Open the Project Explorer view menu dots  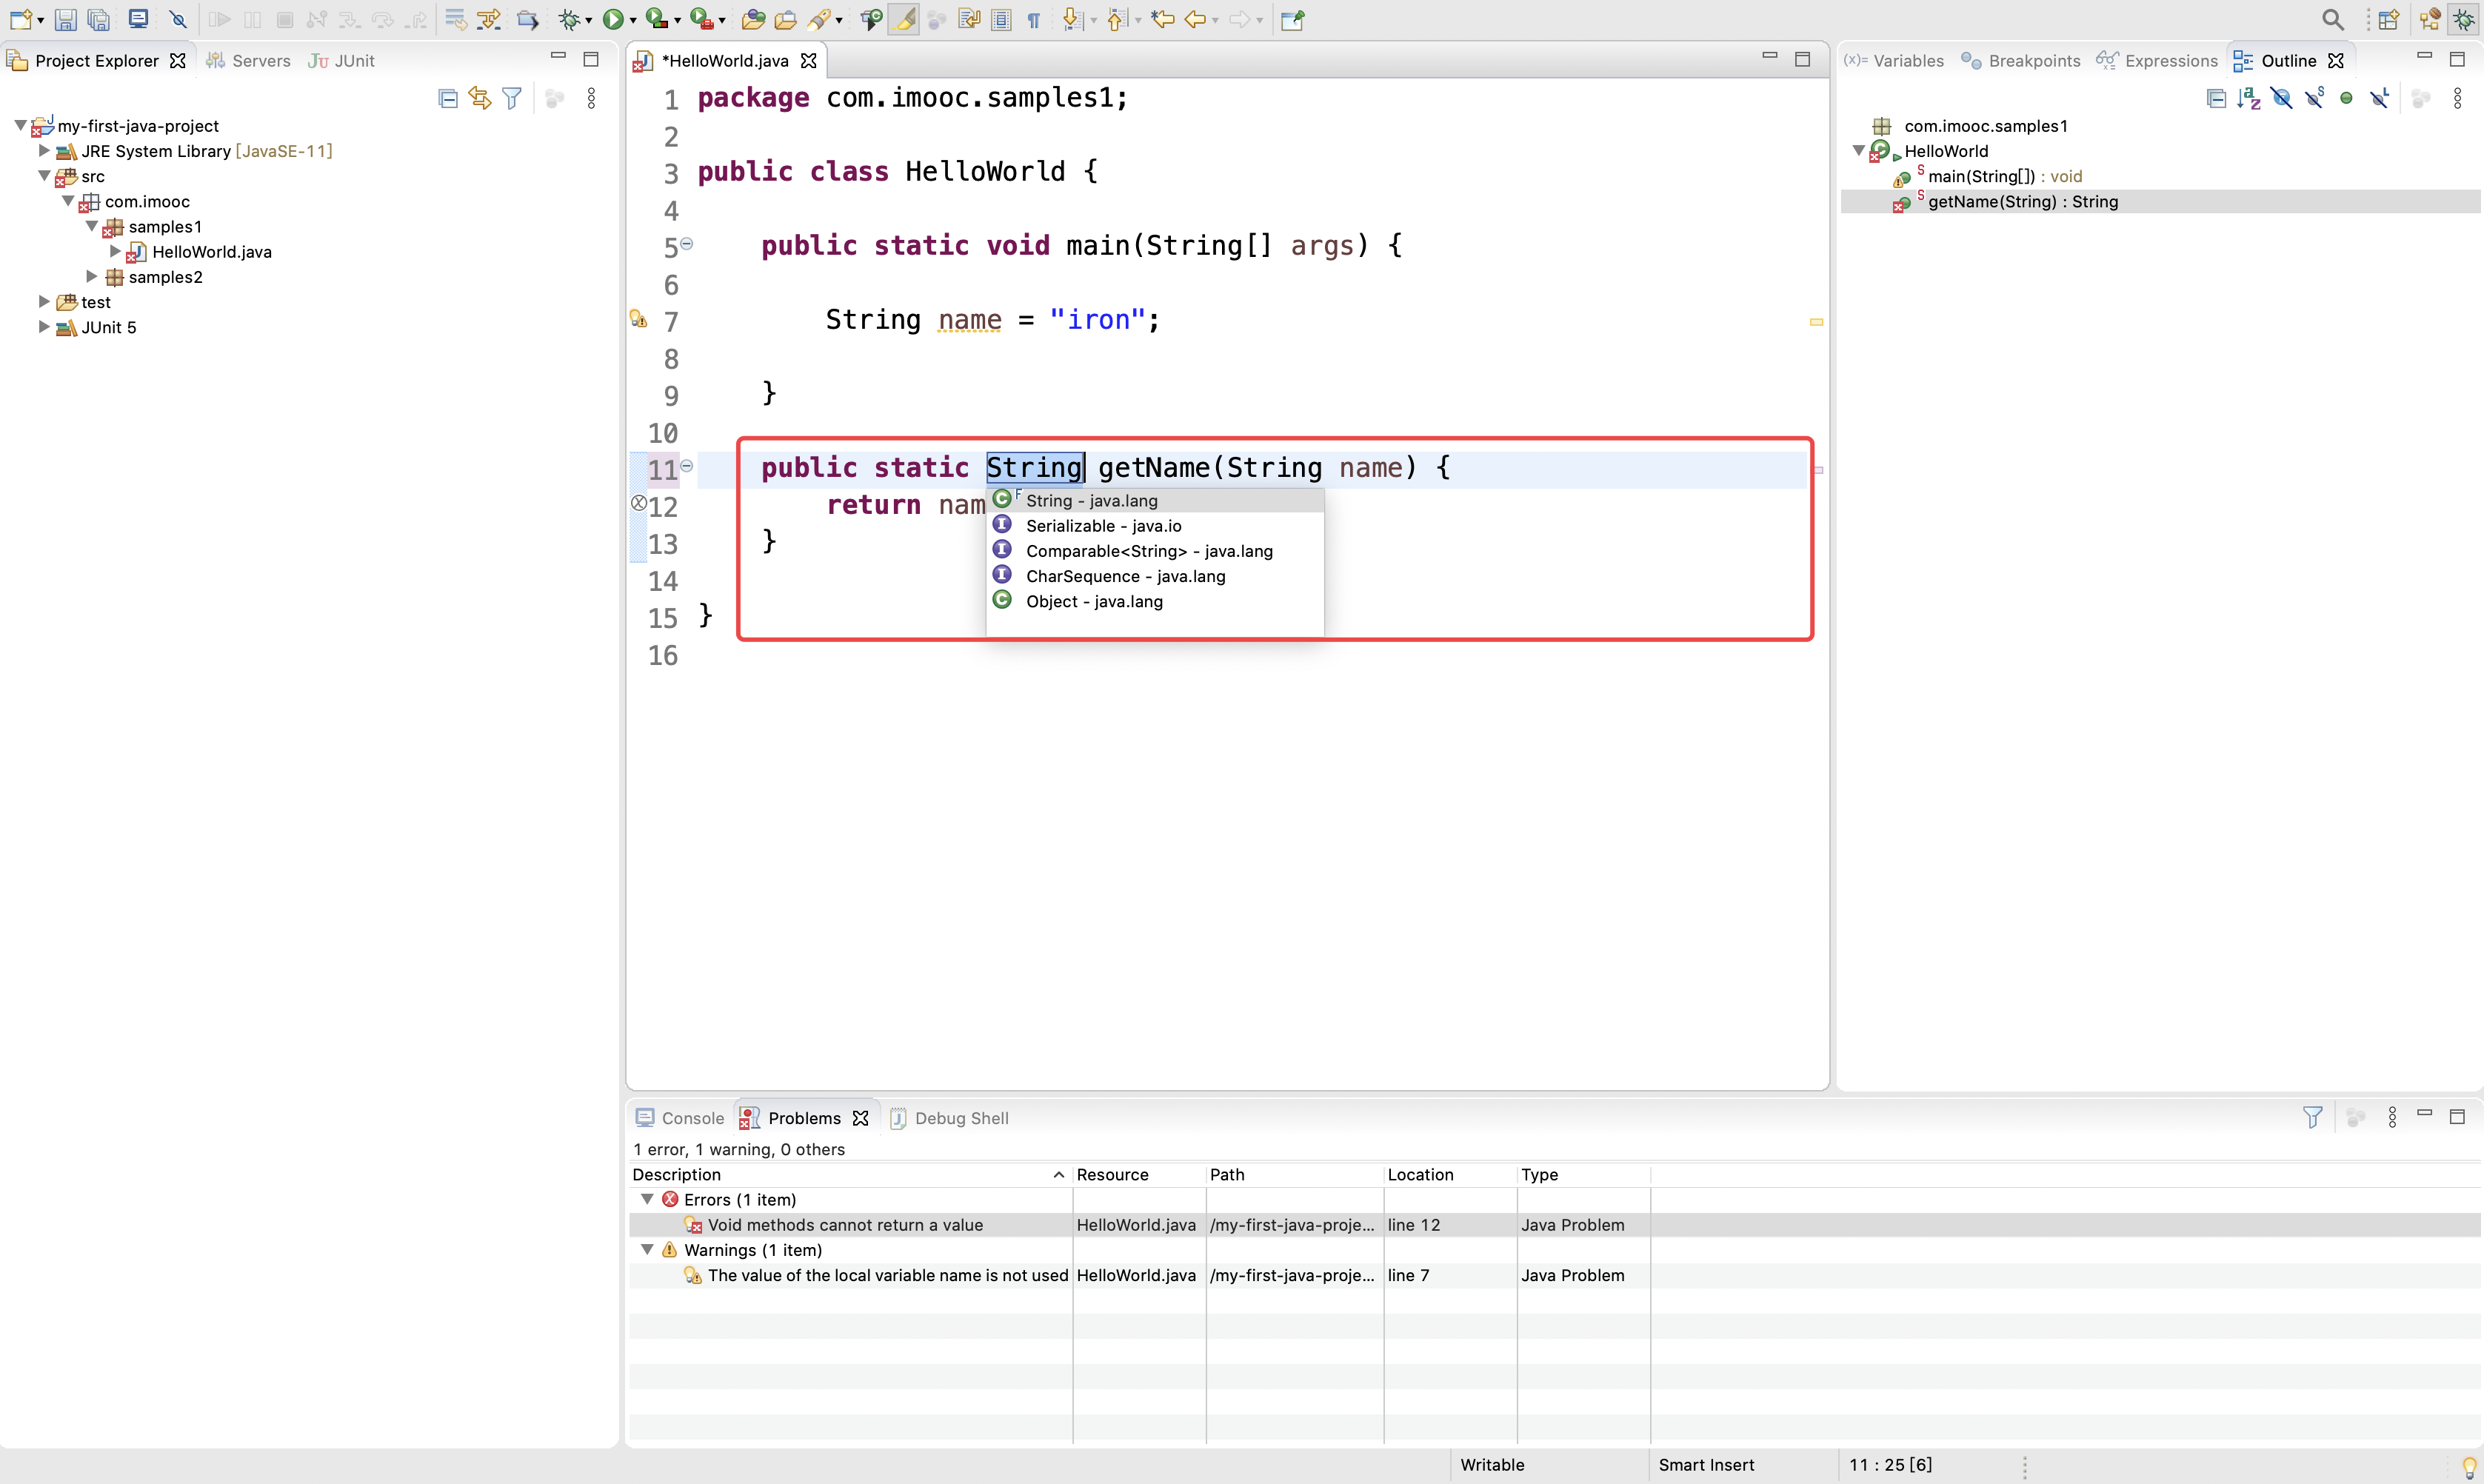pyautogui.click(x=591, y=98)
